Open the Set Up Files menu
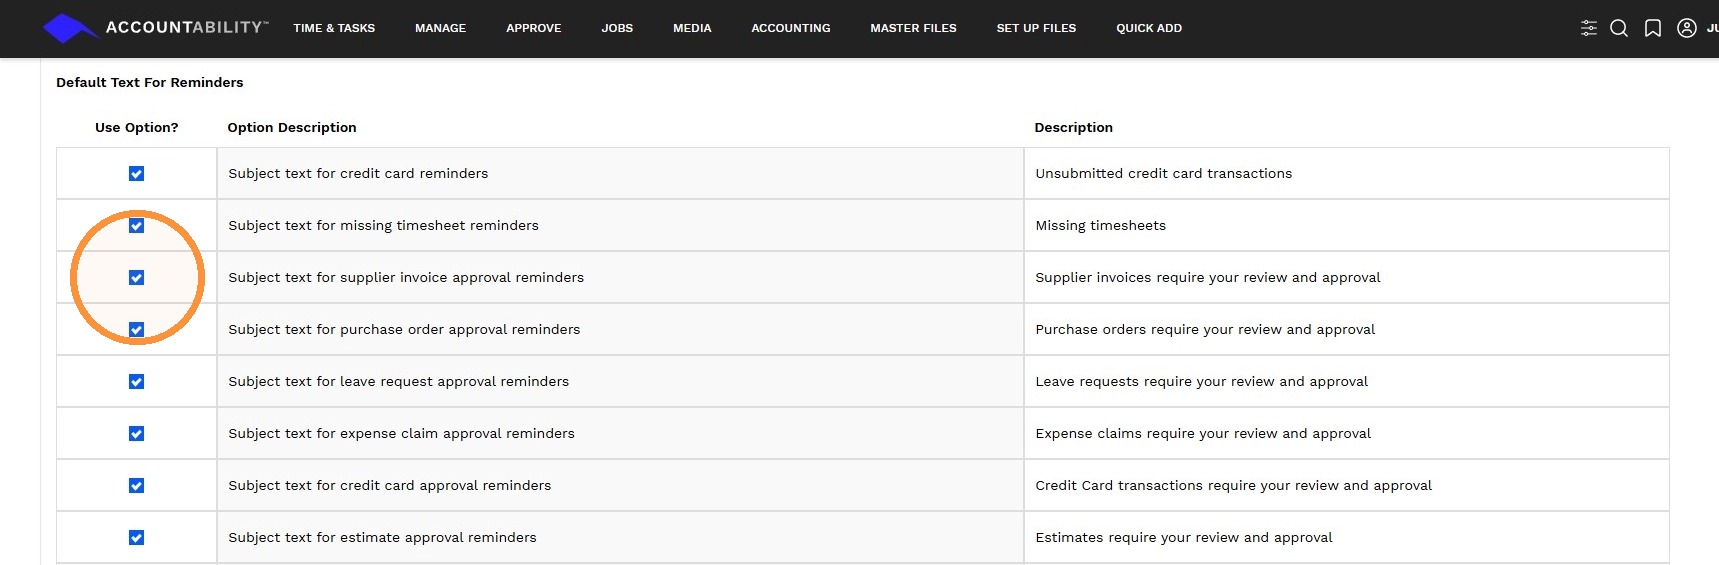Viewport: 1719px width, 565px height. tap(1036, 28)
